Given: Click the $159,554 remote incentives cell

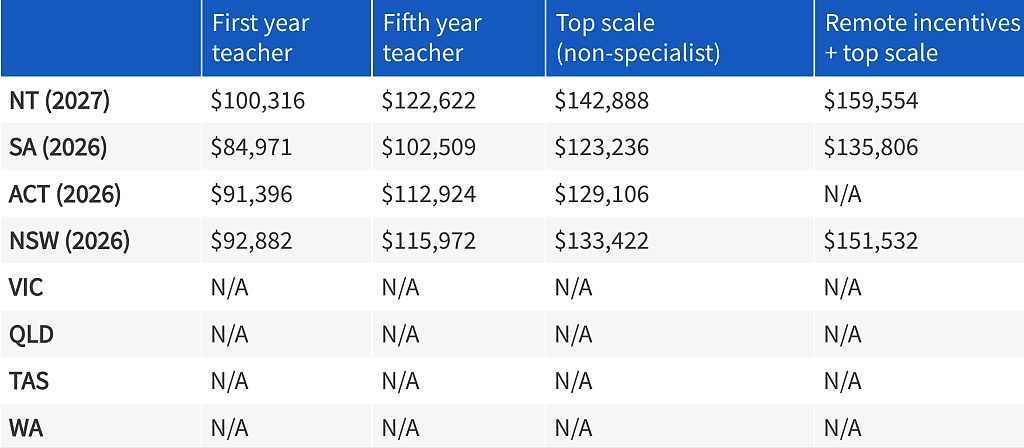Looking at the screenshot, I should tap(871, 101).
